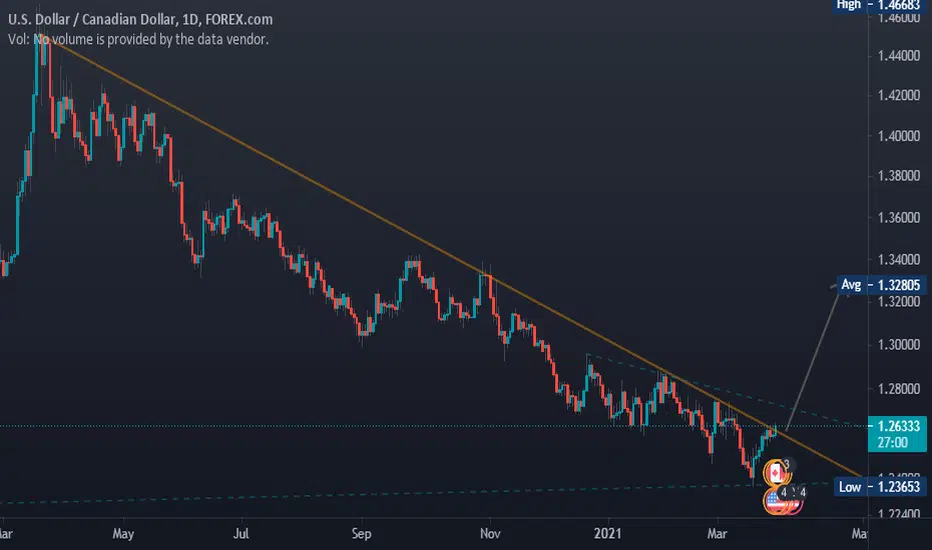932x550 pixels.
Task: Select the gray projection arrow toward Avg
Action: coord(813,357)
